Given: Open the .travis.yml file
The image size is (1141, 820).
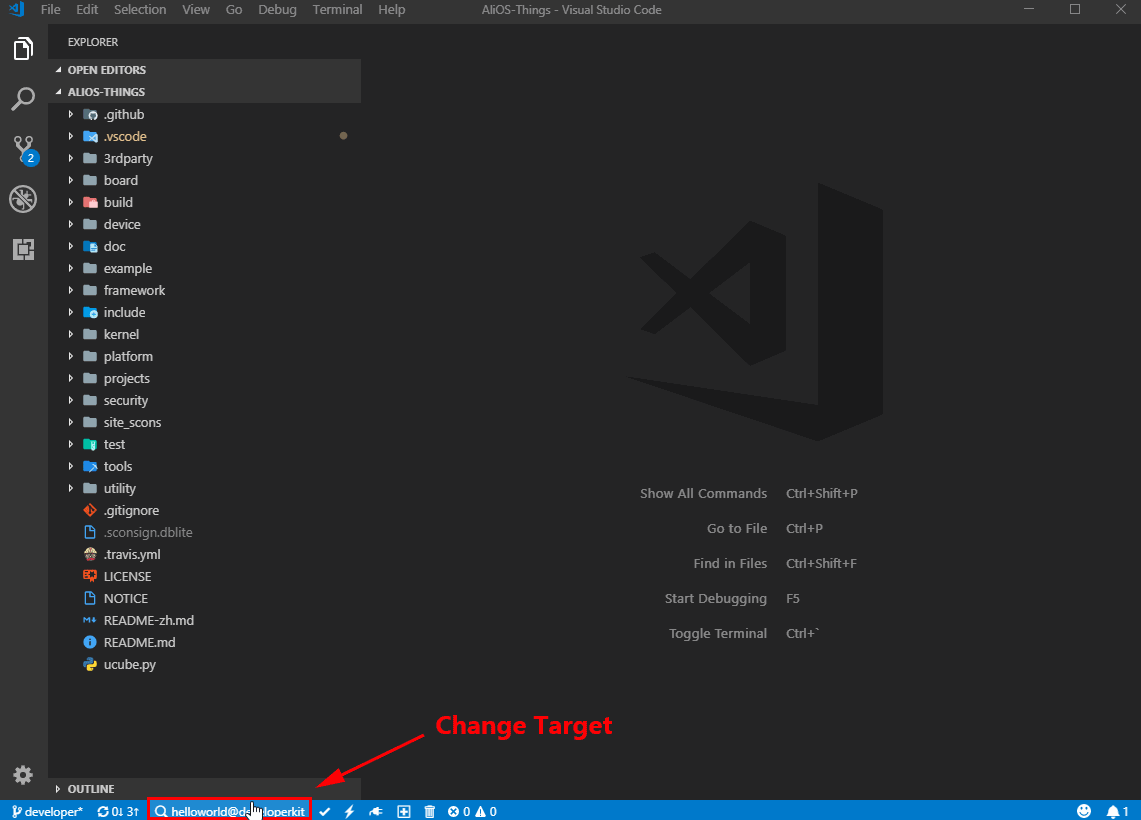Looking at the screenshot, I should point(204,554).
